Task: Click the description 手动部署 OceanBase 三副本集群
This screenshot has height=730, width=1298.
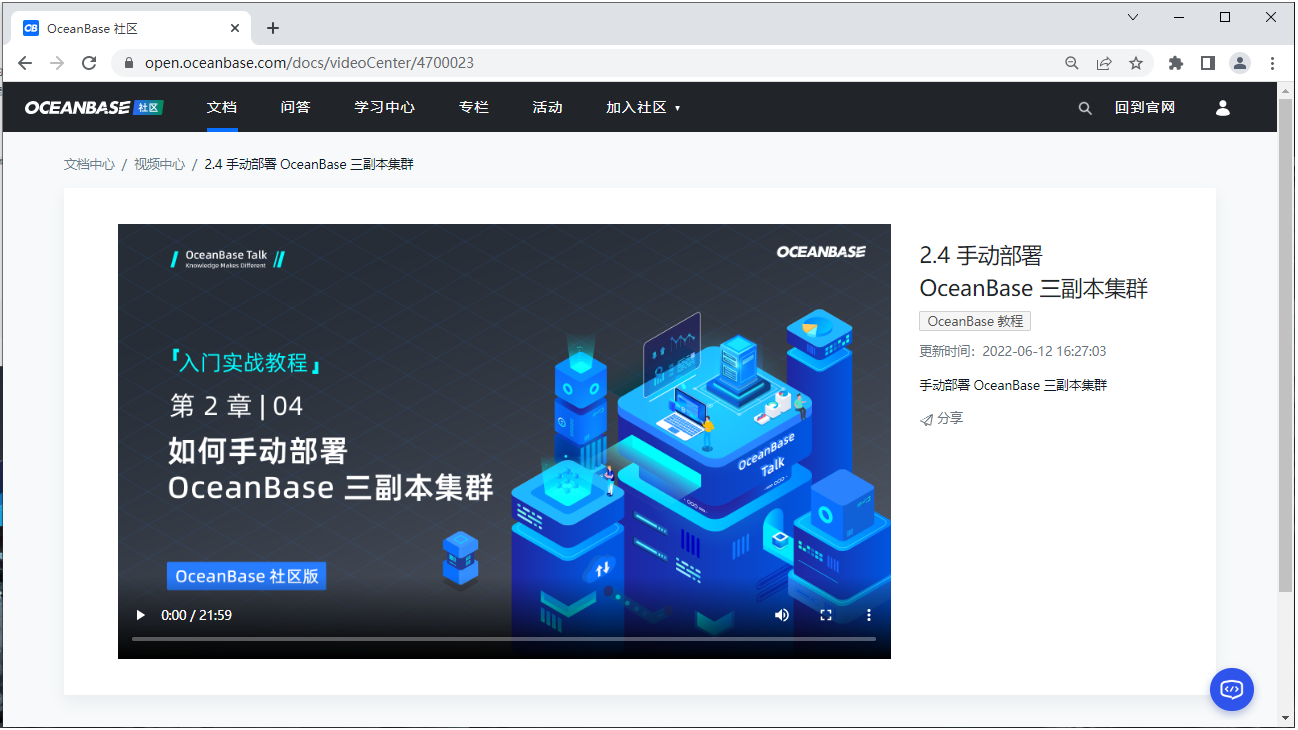Action: point(1013,385)
